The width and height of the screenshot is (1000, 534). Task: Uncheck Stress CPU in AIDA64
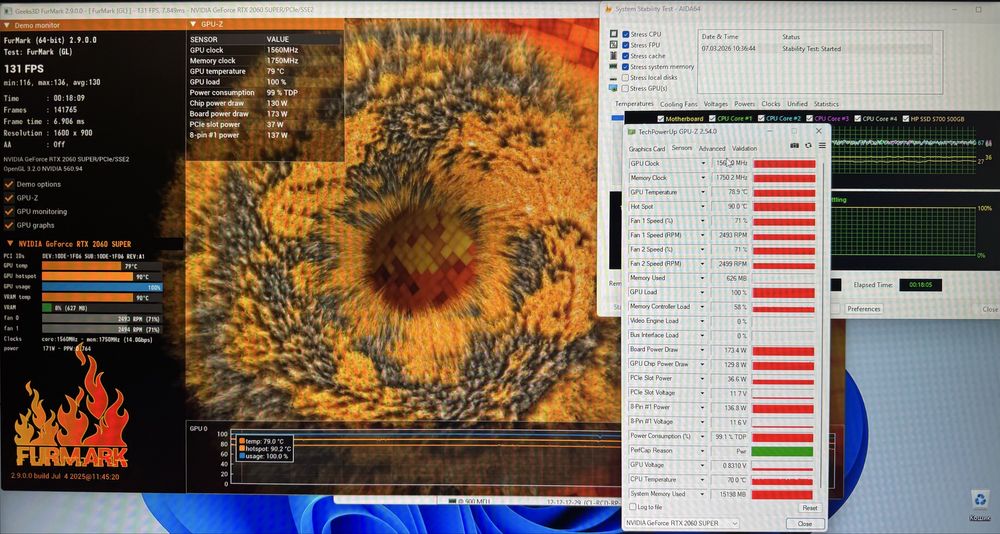click(626, 34)
